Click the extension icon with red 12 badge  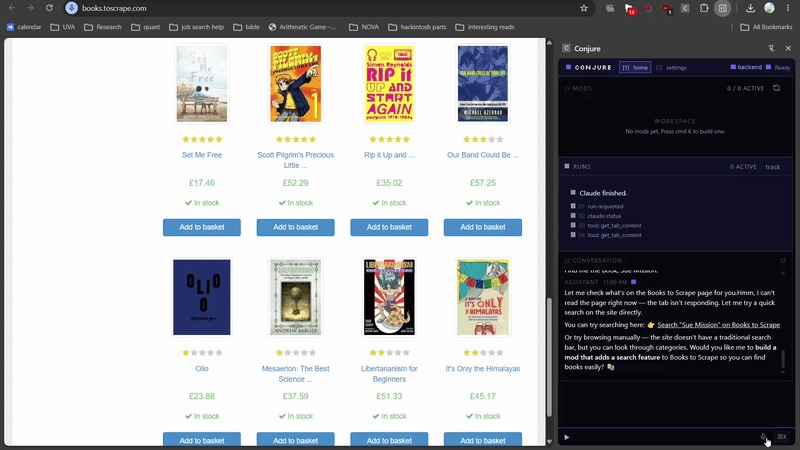click(x=630, y=9)
